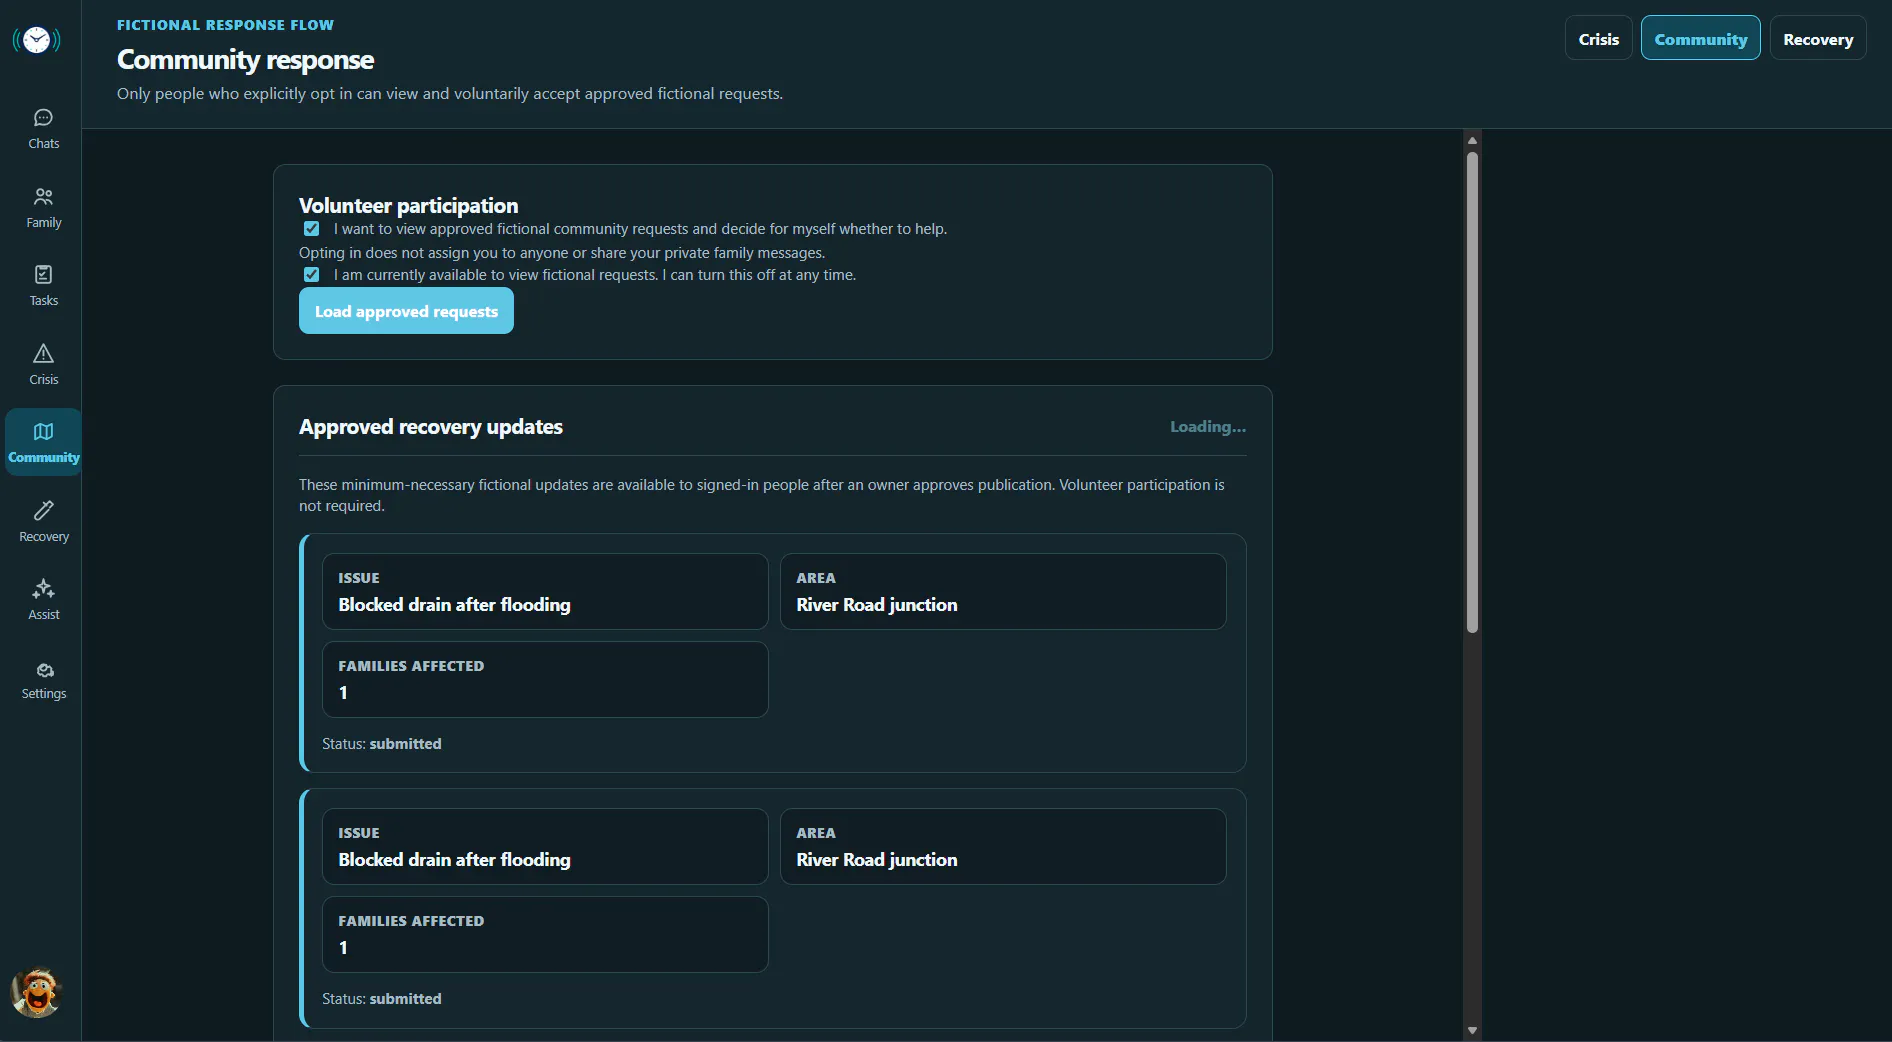Click the vertical scrollbar thumb

1472,392
